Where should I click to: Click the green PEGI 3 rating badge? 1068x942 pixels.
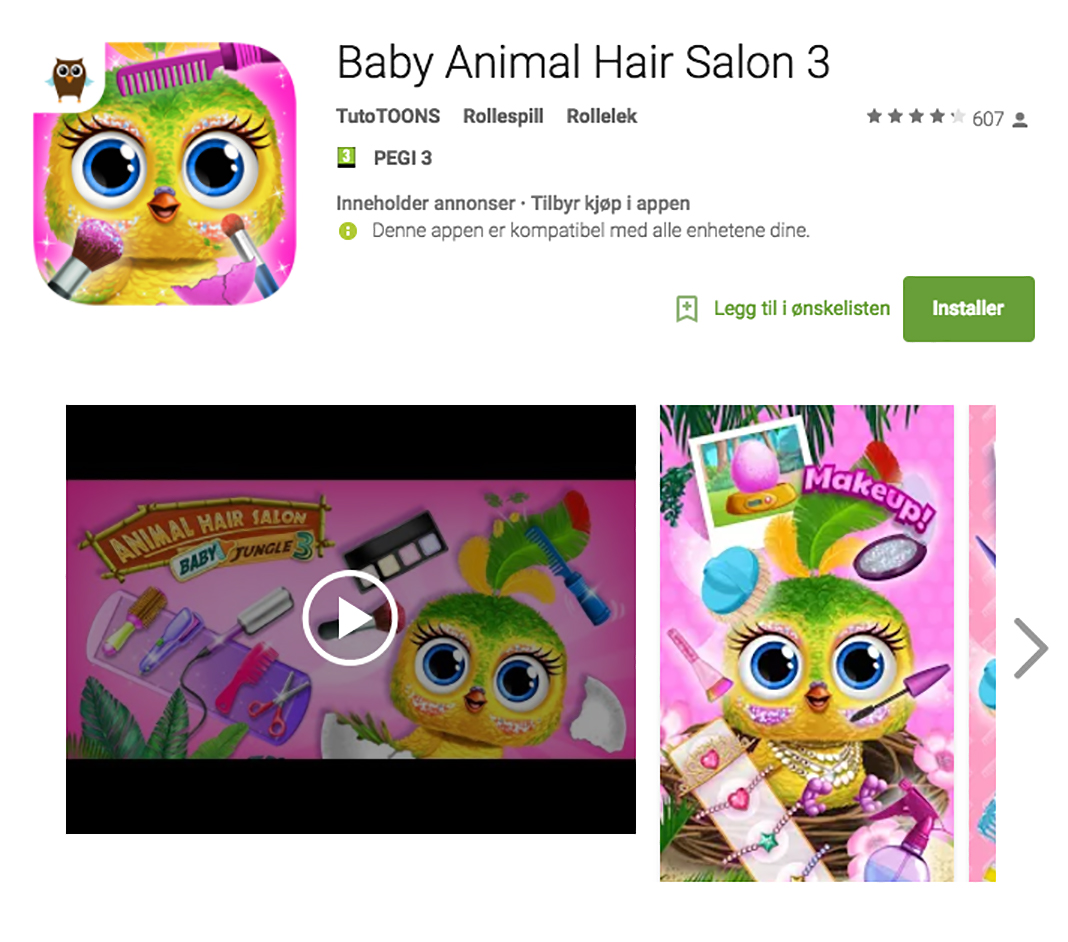point(346,158)
